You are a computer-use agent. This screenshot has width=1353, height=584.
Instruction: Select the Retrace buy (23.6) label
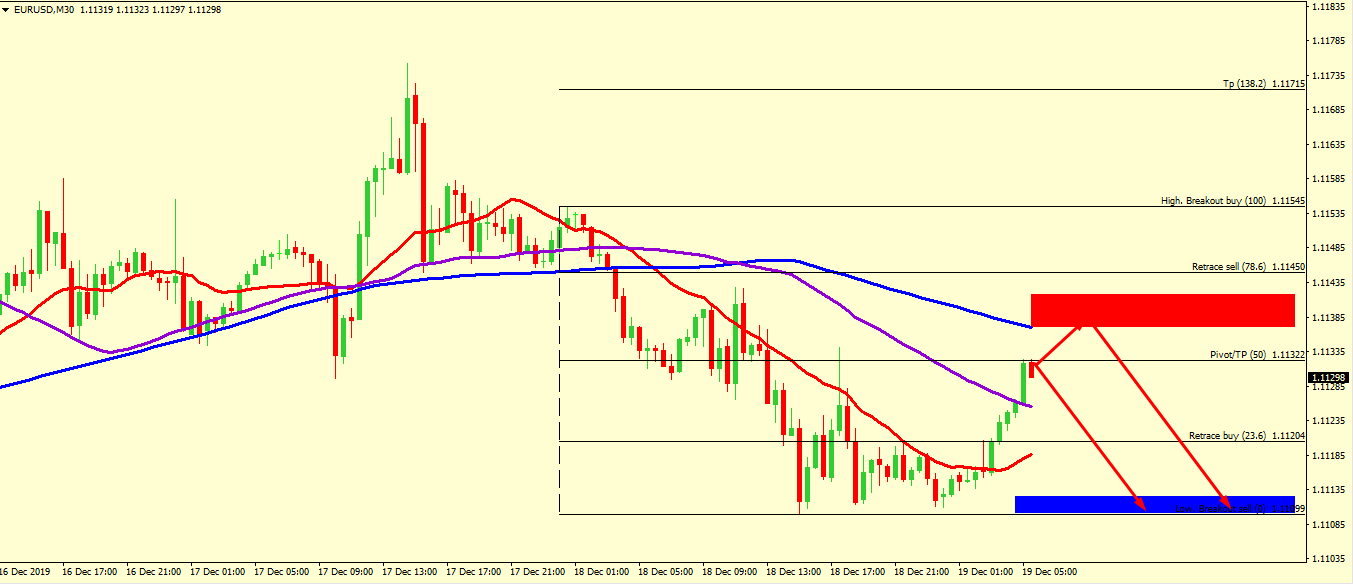[x=1246, y=436]
